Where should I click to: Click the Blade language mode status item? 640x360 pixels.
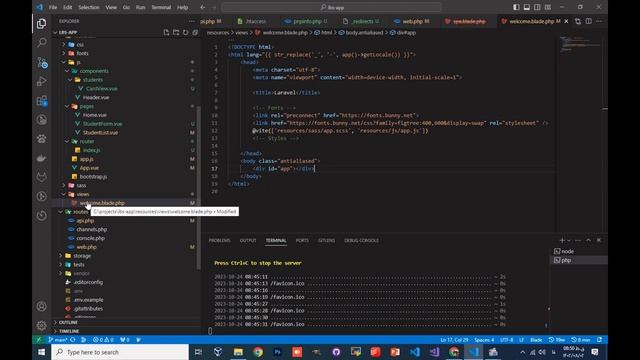[x=536, y=340]
